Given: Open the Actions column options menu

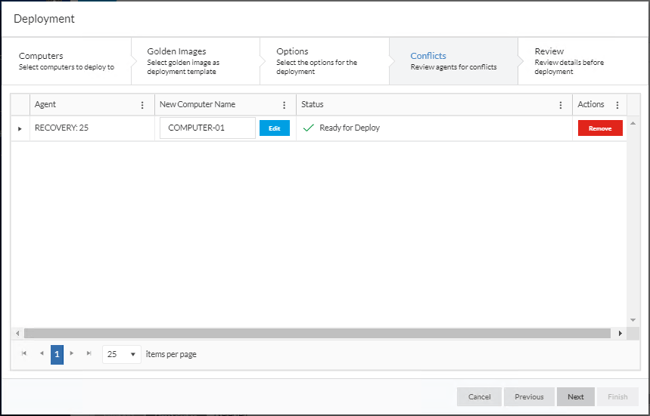Looking at the screenshot, I should coord(617,105).
